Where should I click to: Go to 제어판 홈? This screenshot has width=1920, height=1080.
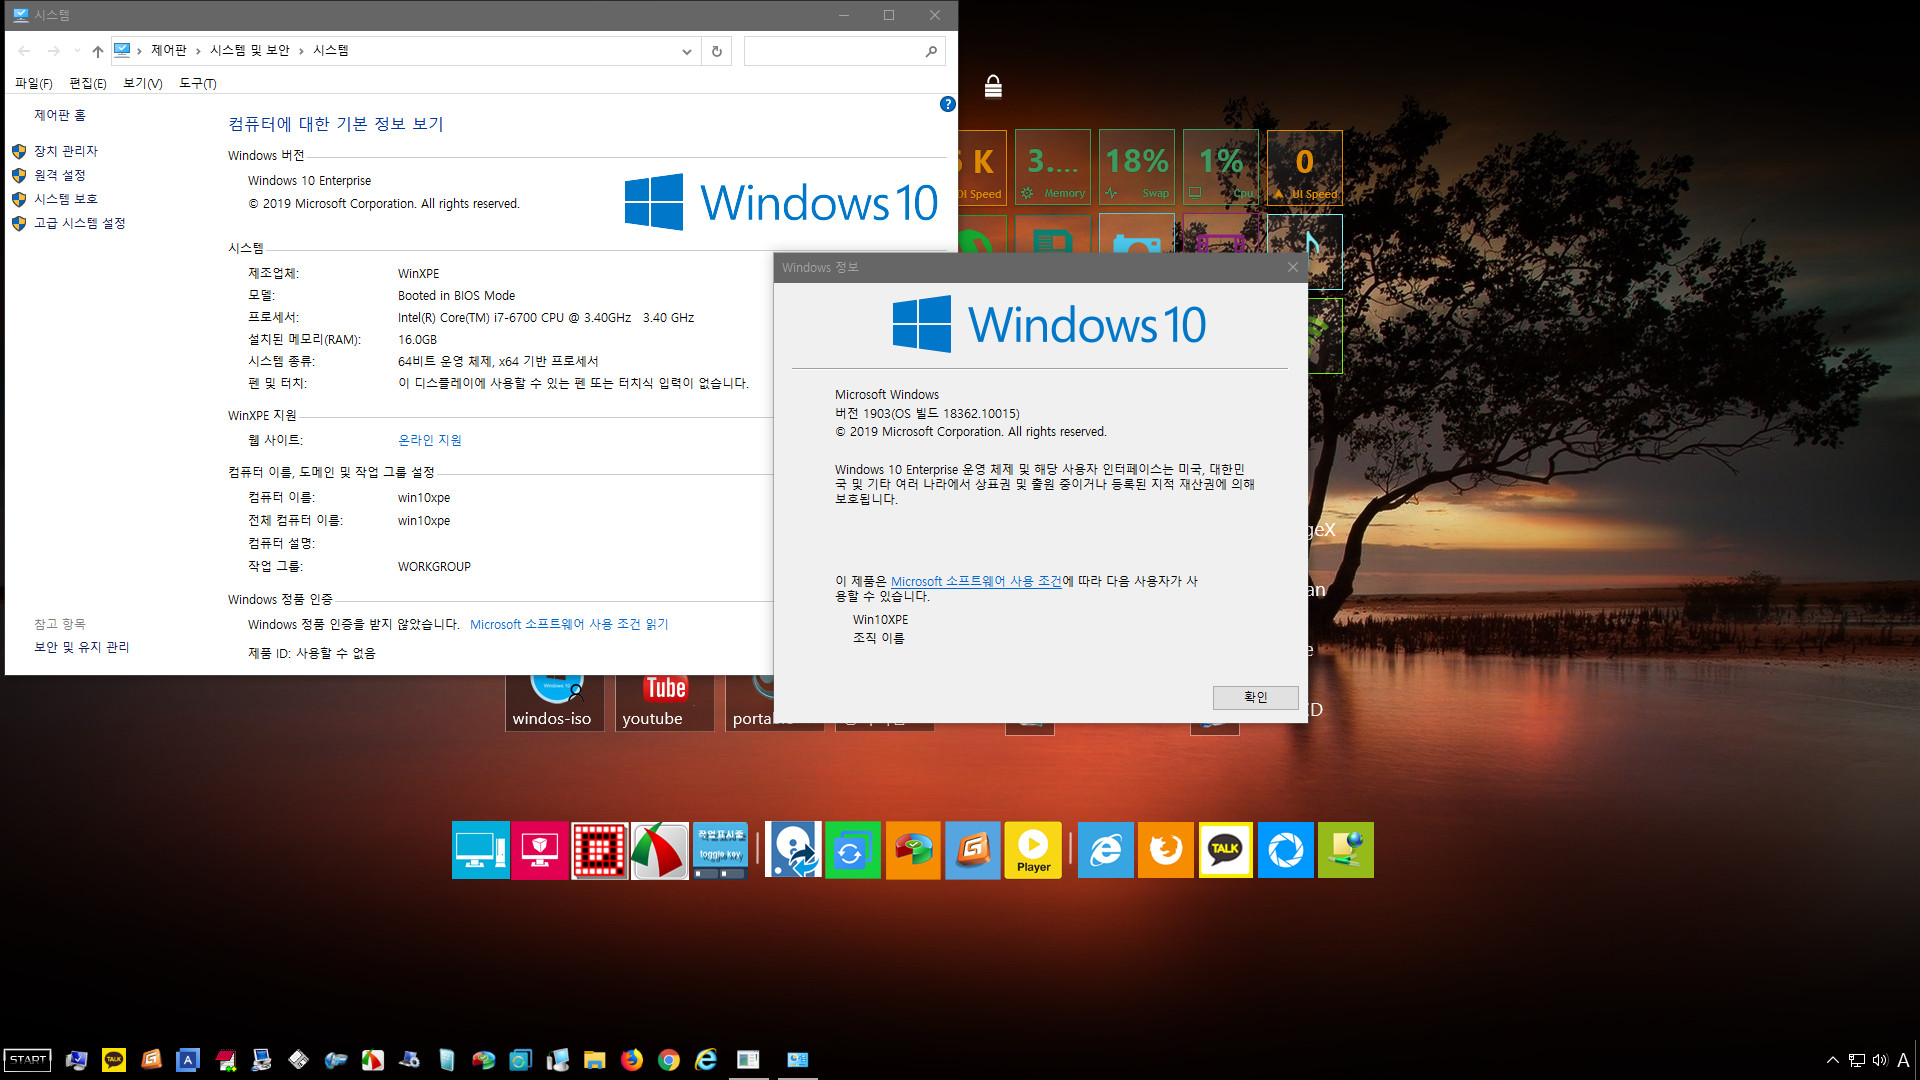coord(60,115)
